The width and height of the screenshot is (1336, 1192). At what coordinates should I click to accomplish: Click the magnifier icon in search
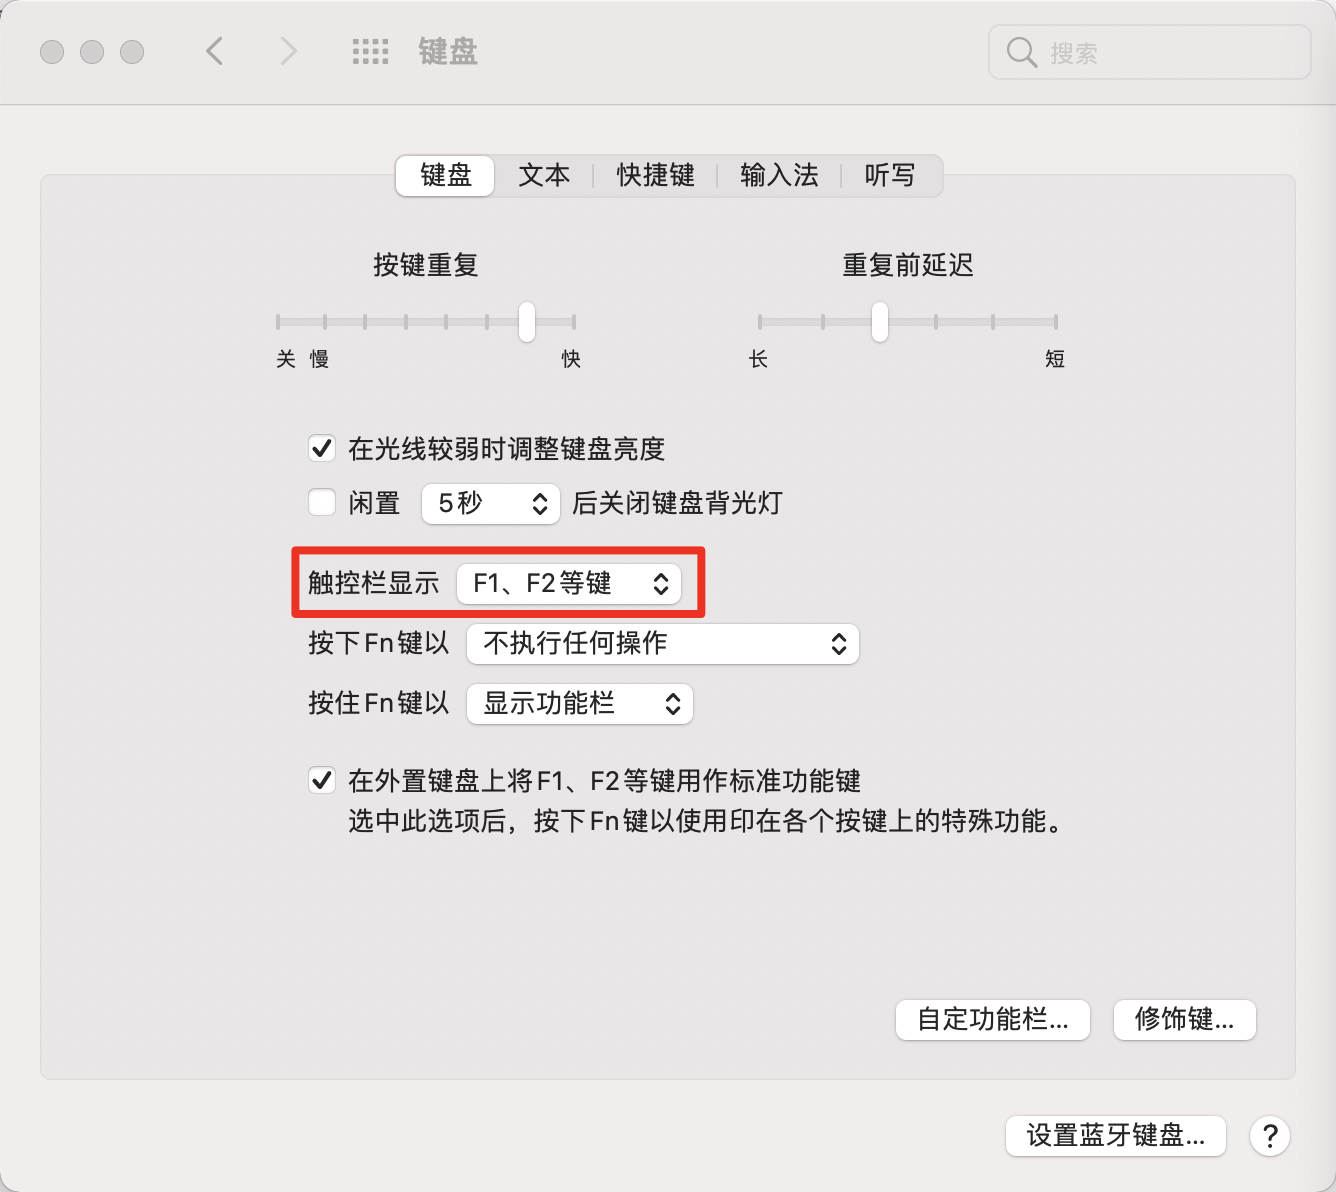tap(1021, 52)
